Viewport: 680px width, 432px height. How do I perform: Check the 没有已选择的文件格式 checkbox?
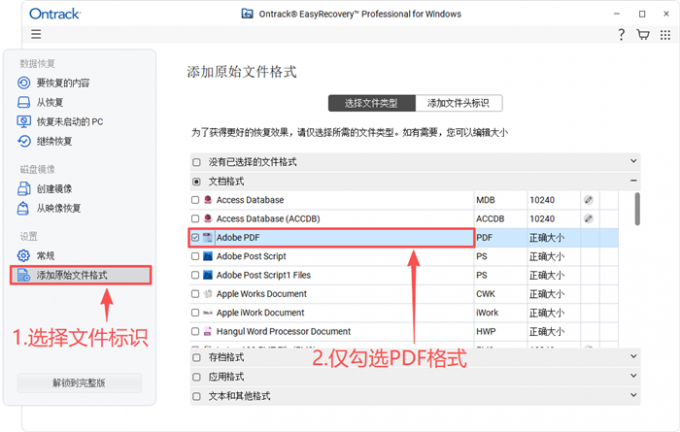tap(196, 162)
